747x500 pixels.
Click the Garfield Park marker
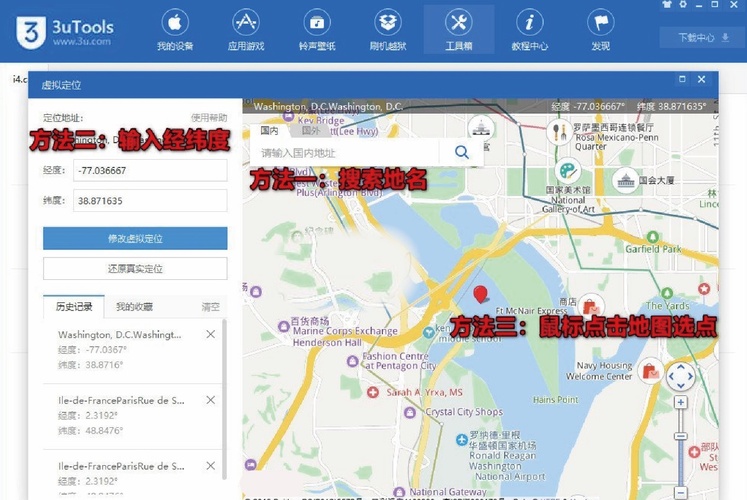coord(653,237)
